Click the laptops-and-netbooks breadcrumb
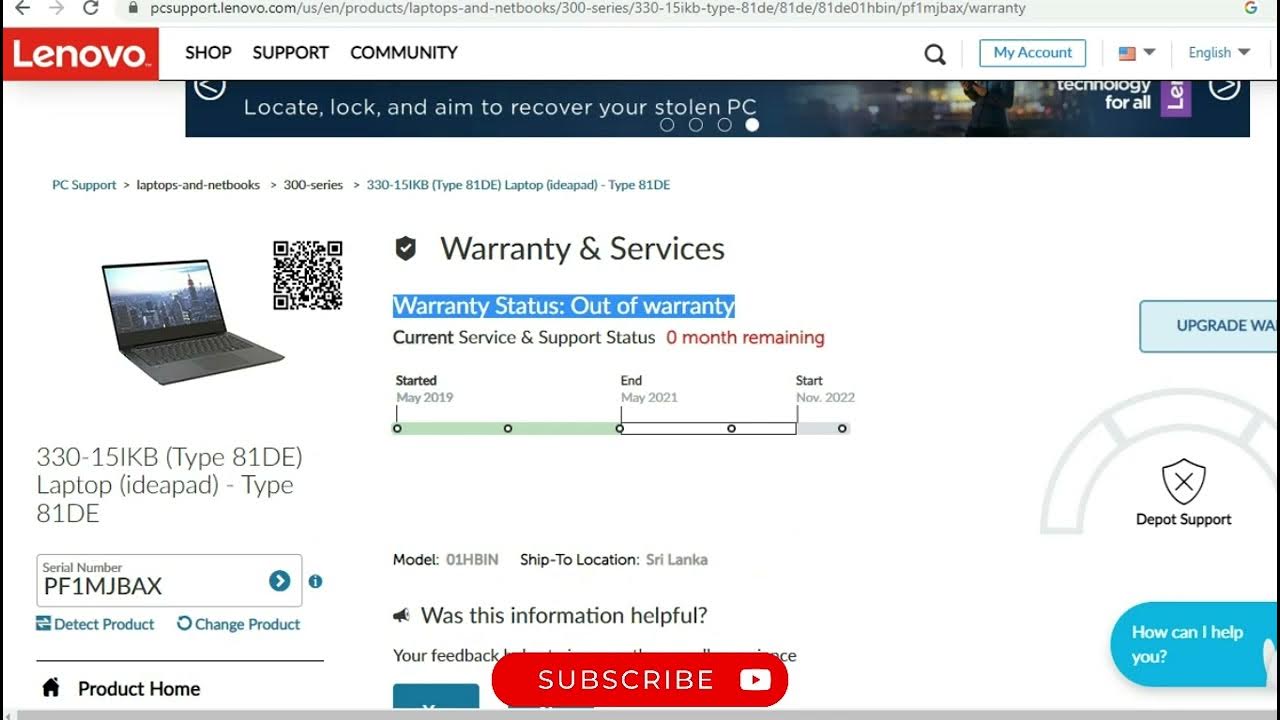 (x=198, y=185)
